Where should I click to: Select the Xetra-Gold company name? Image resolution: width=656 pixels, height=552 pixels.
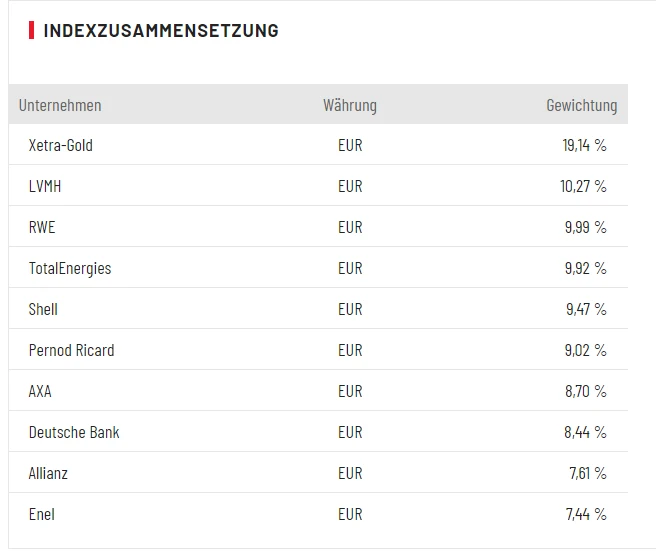(x=61, y=145)
